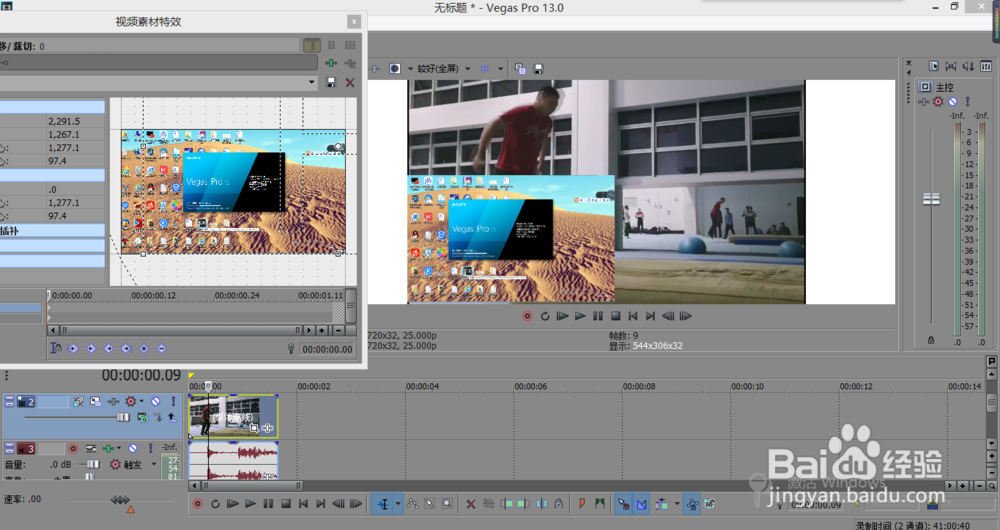1000x530 pixels.
Task: Select the envelope edit tool
Action: click(x=413, y=504)
